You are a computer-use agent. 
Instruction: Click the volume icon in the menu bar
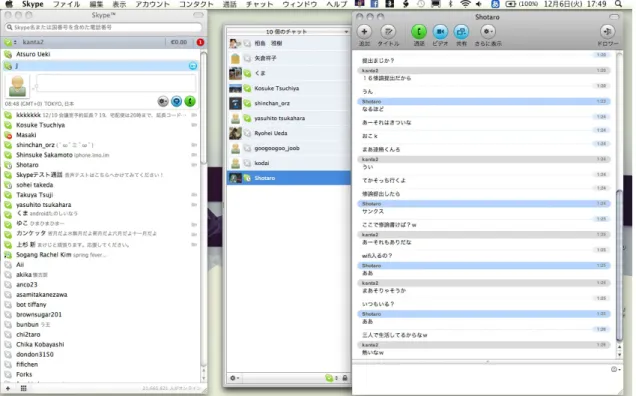479,4
